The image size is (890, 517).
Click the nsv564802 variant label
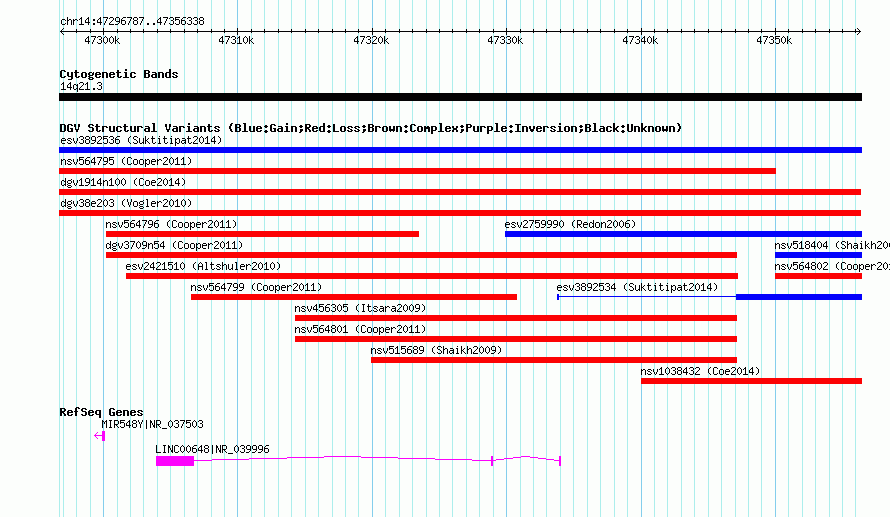tap(832, 266)
